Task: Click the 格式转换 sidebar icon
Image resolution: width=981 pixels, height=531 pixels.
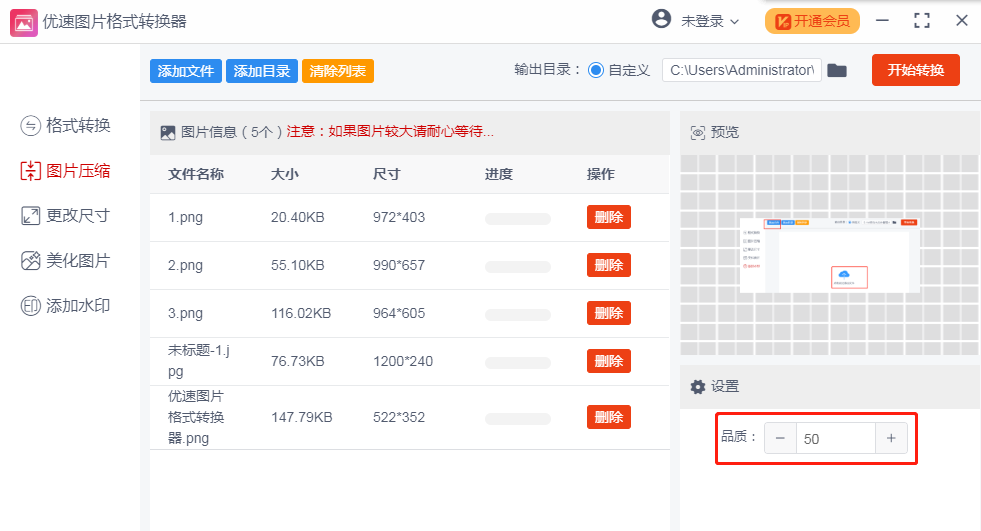Action: point(30,125)
